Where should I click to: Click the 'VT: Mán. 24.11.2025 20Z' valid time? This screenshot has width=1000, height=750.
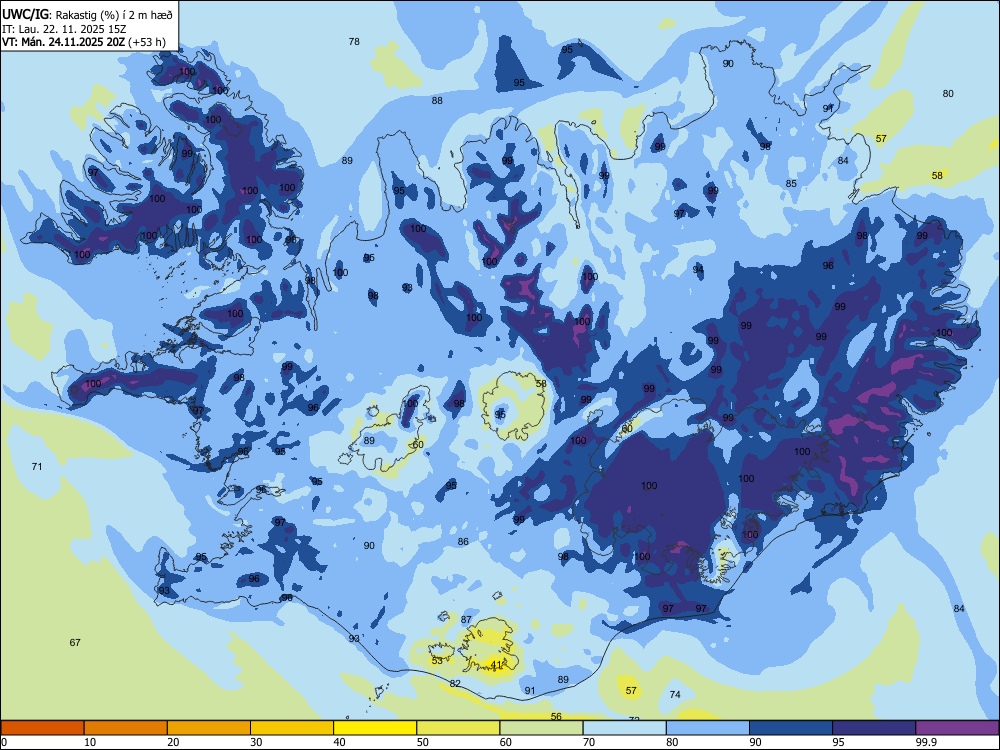(x=64, y=42)
